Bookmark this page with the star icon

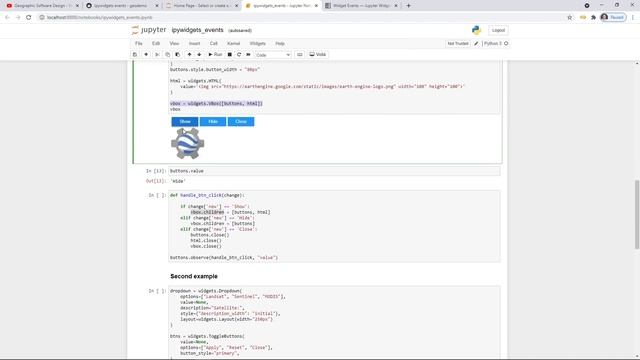[569, 17]
